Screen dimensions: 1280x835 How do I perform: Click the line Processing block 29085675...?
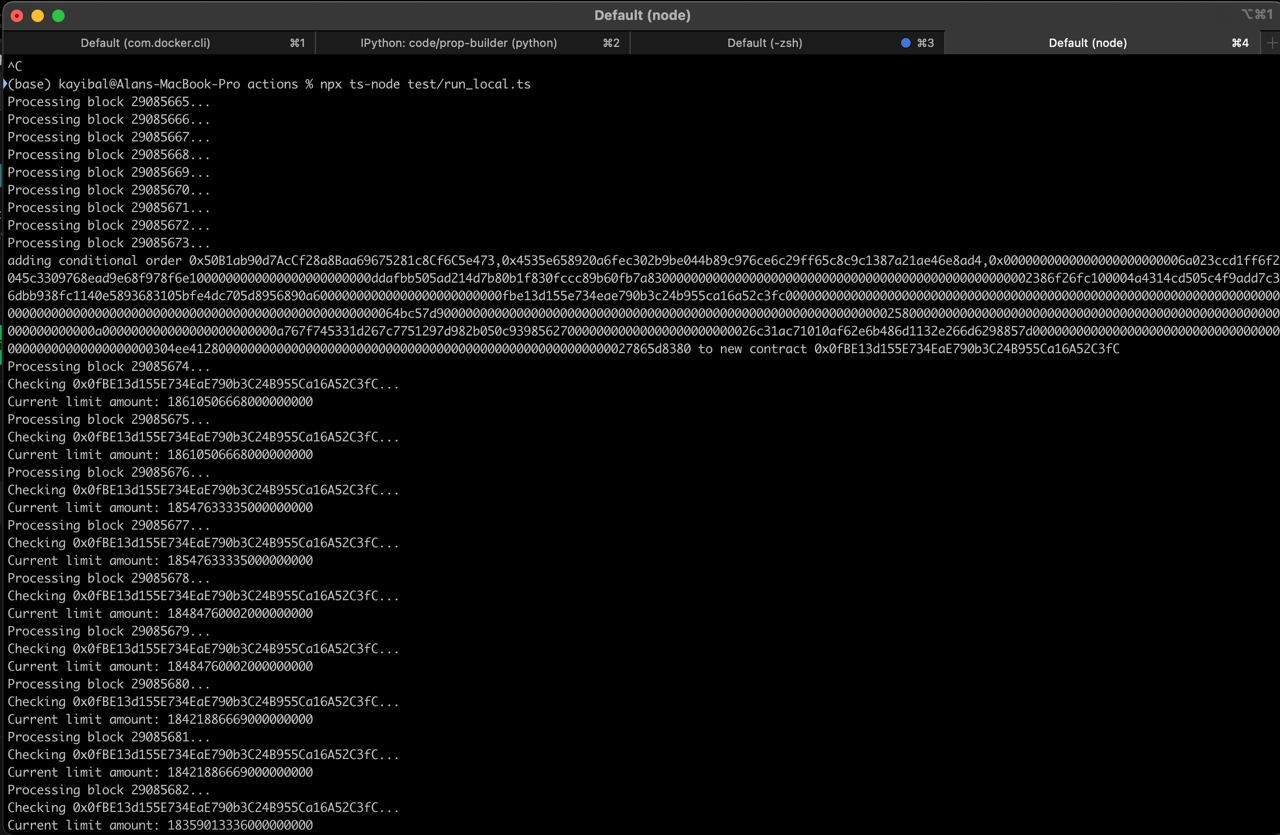(109, 420)
